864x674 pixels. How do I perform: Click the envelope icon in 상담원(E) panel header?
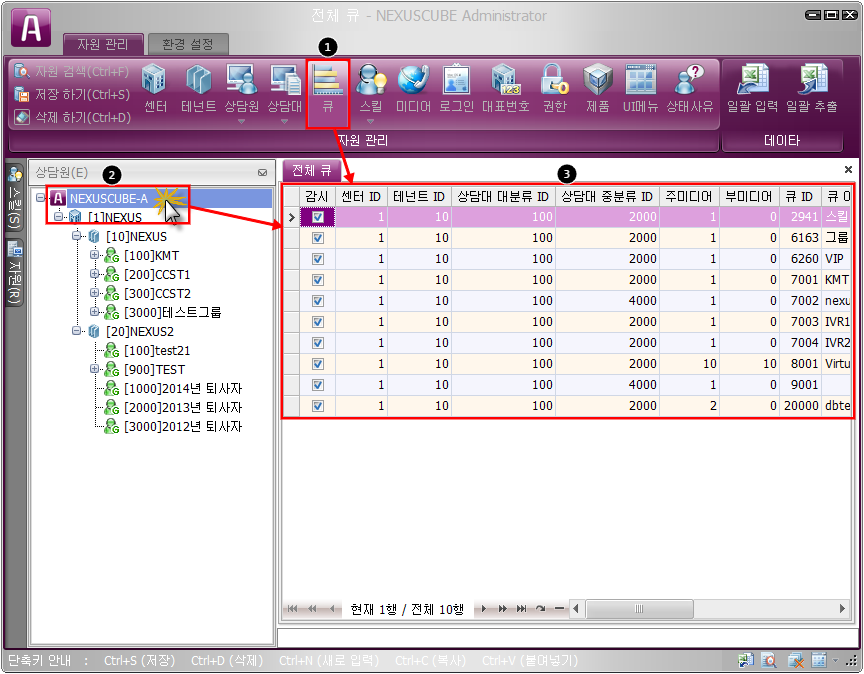[x=262, y=172]
